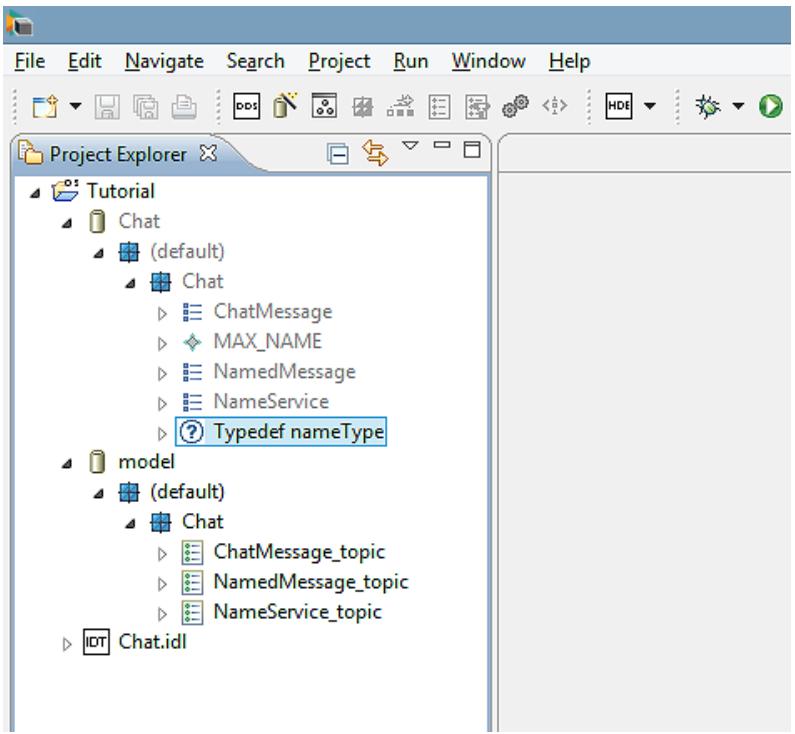Open the Project menu
The width and height of the screenshot is (795, 734).
pos(339,61)
